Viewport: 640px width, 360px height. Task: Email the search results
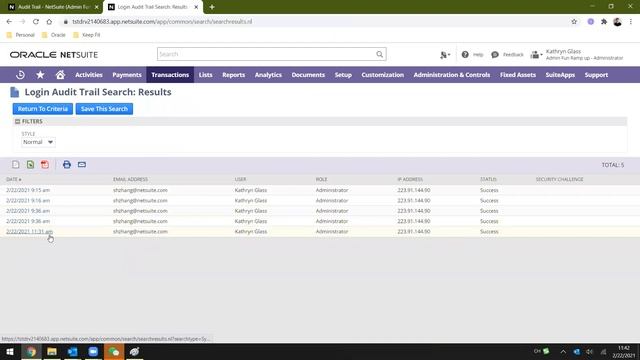tap(82, 164)
